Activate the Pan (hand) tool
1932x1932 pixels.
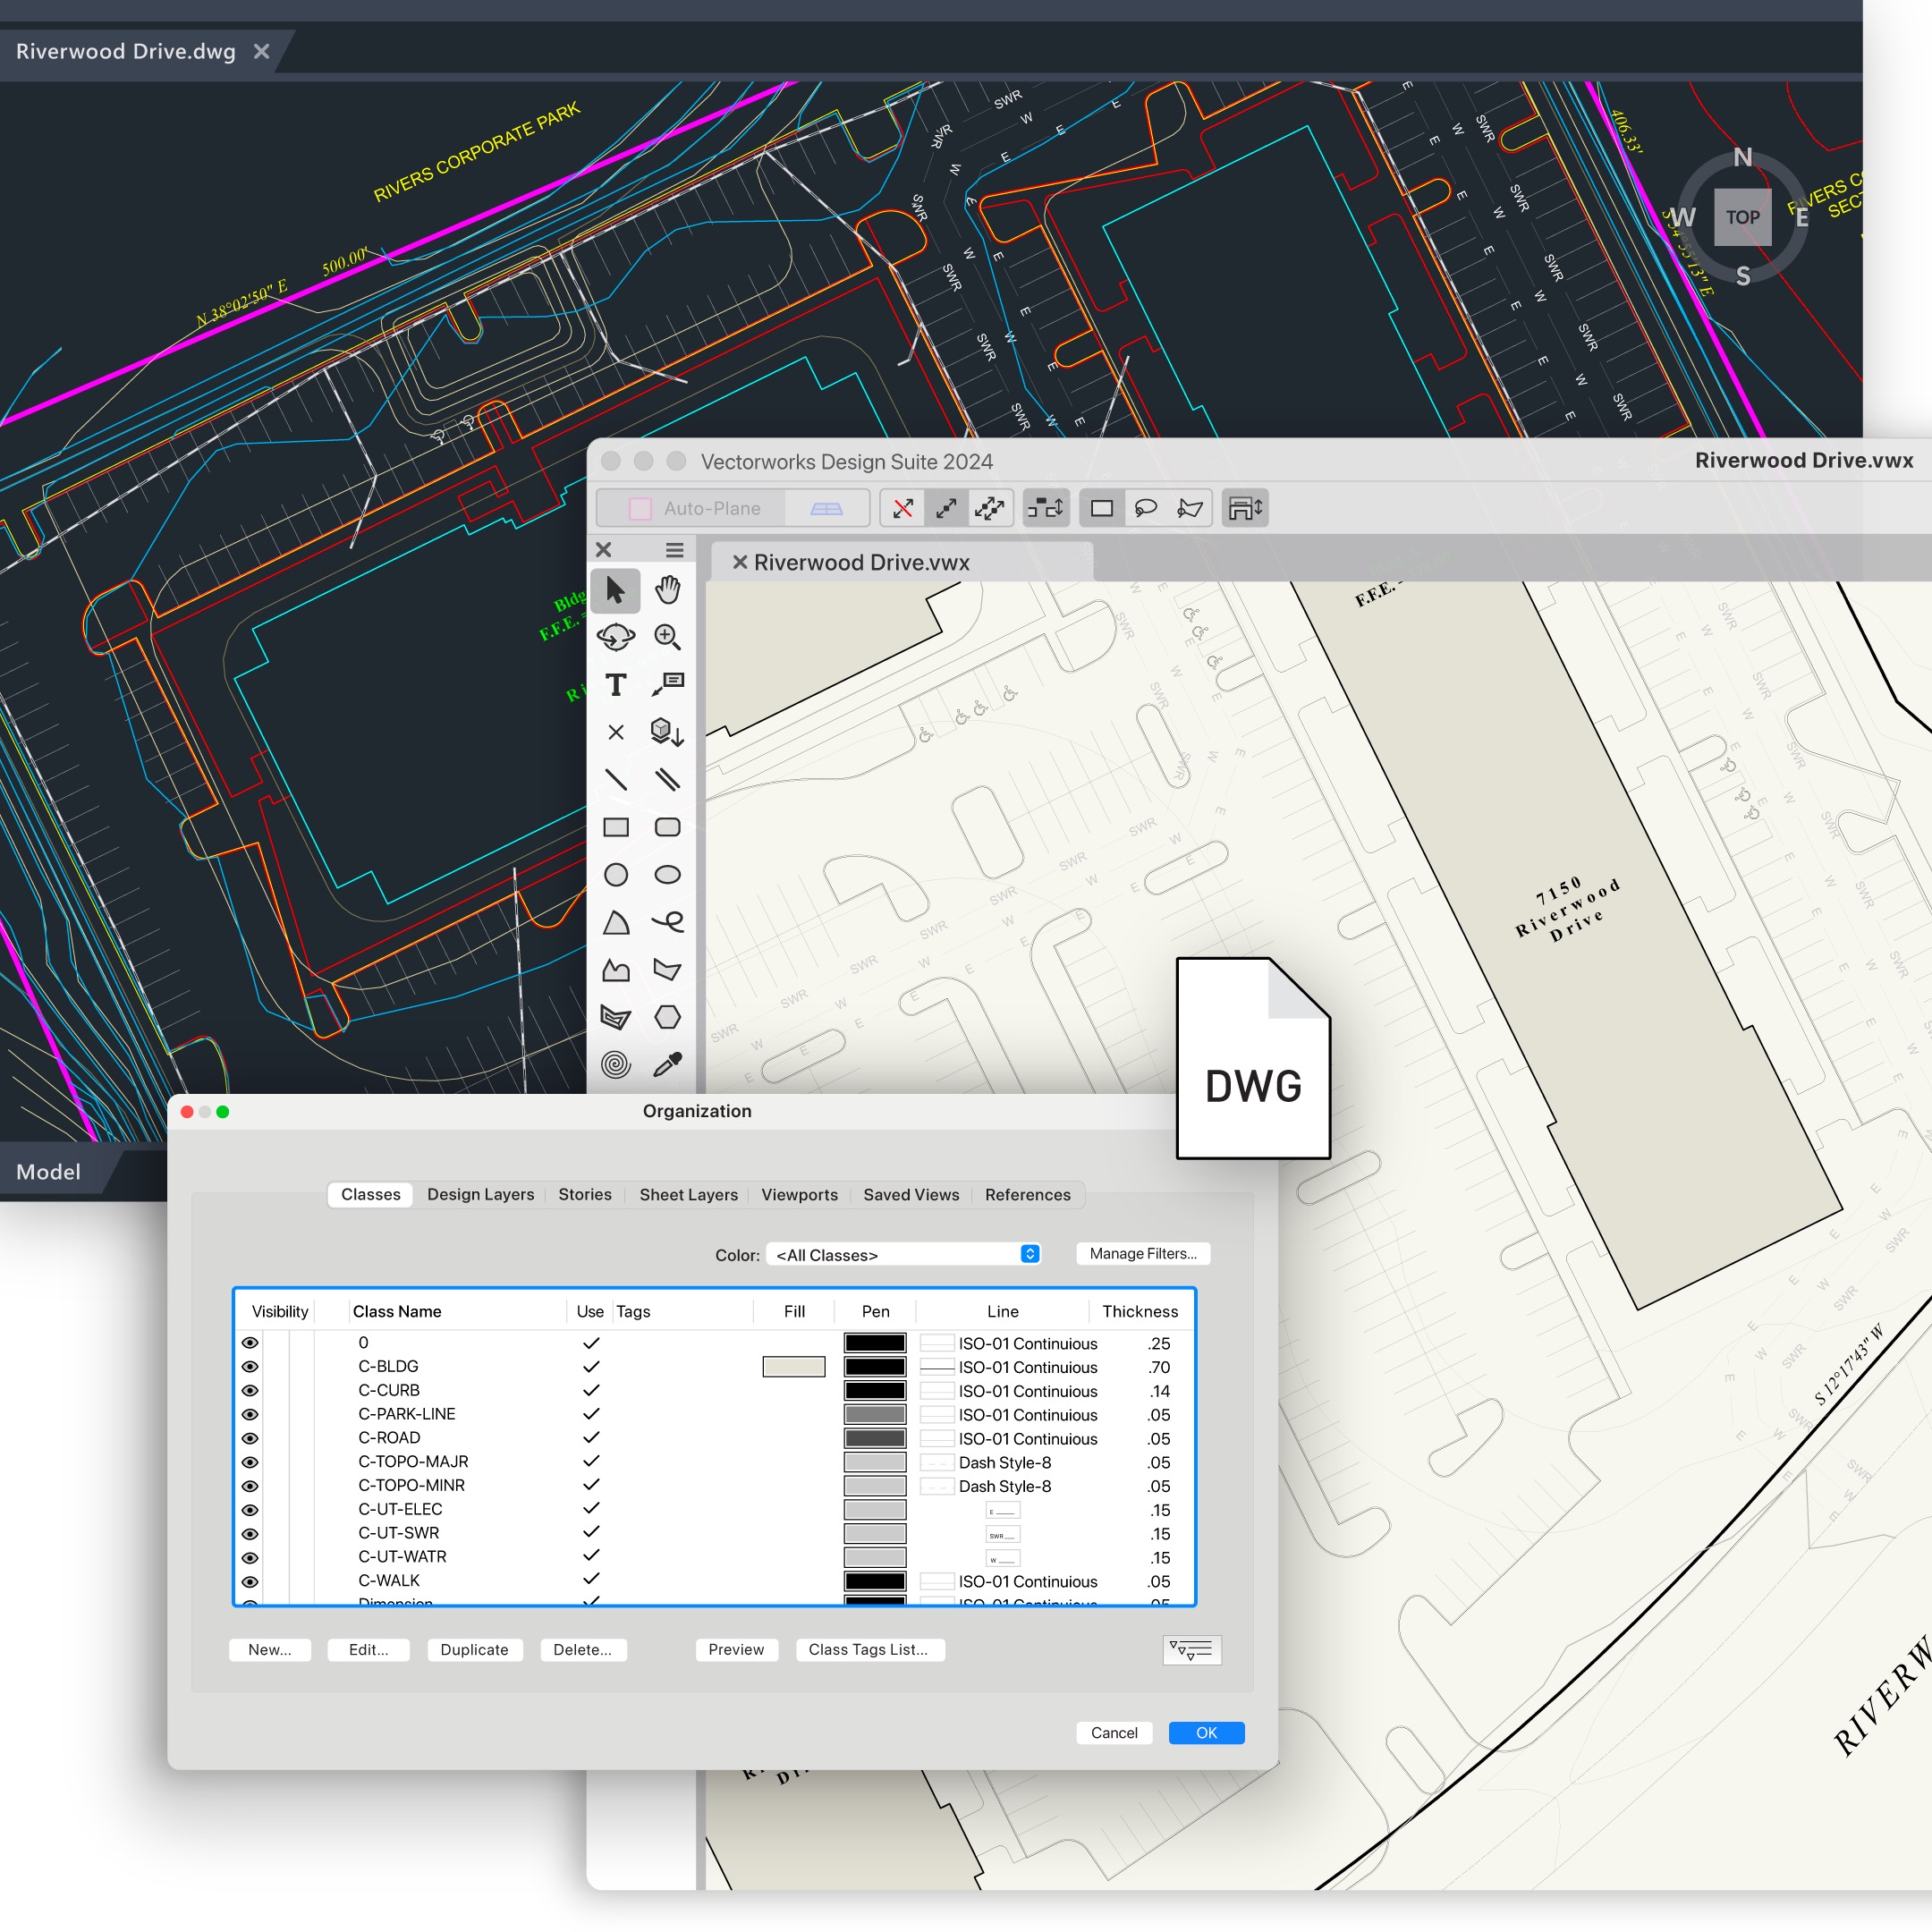[x=667, y=591]
